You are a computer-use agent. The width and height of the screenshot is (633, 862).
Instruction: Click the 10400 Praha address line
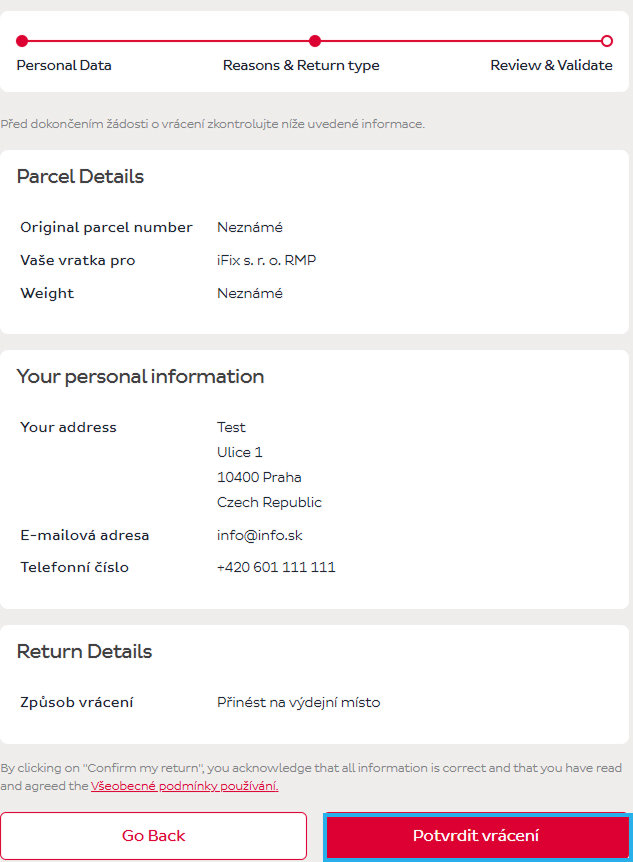pyautogui.click(x=259, y=477)
